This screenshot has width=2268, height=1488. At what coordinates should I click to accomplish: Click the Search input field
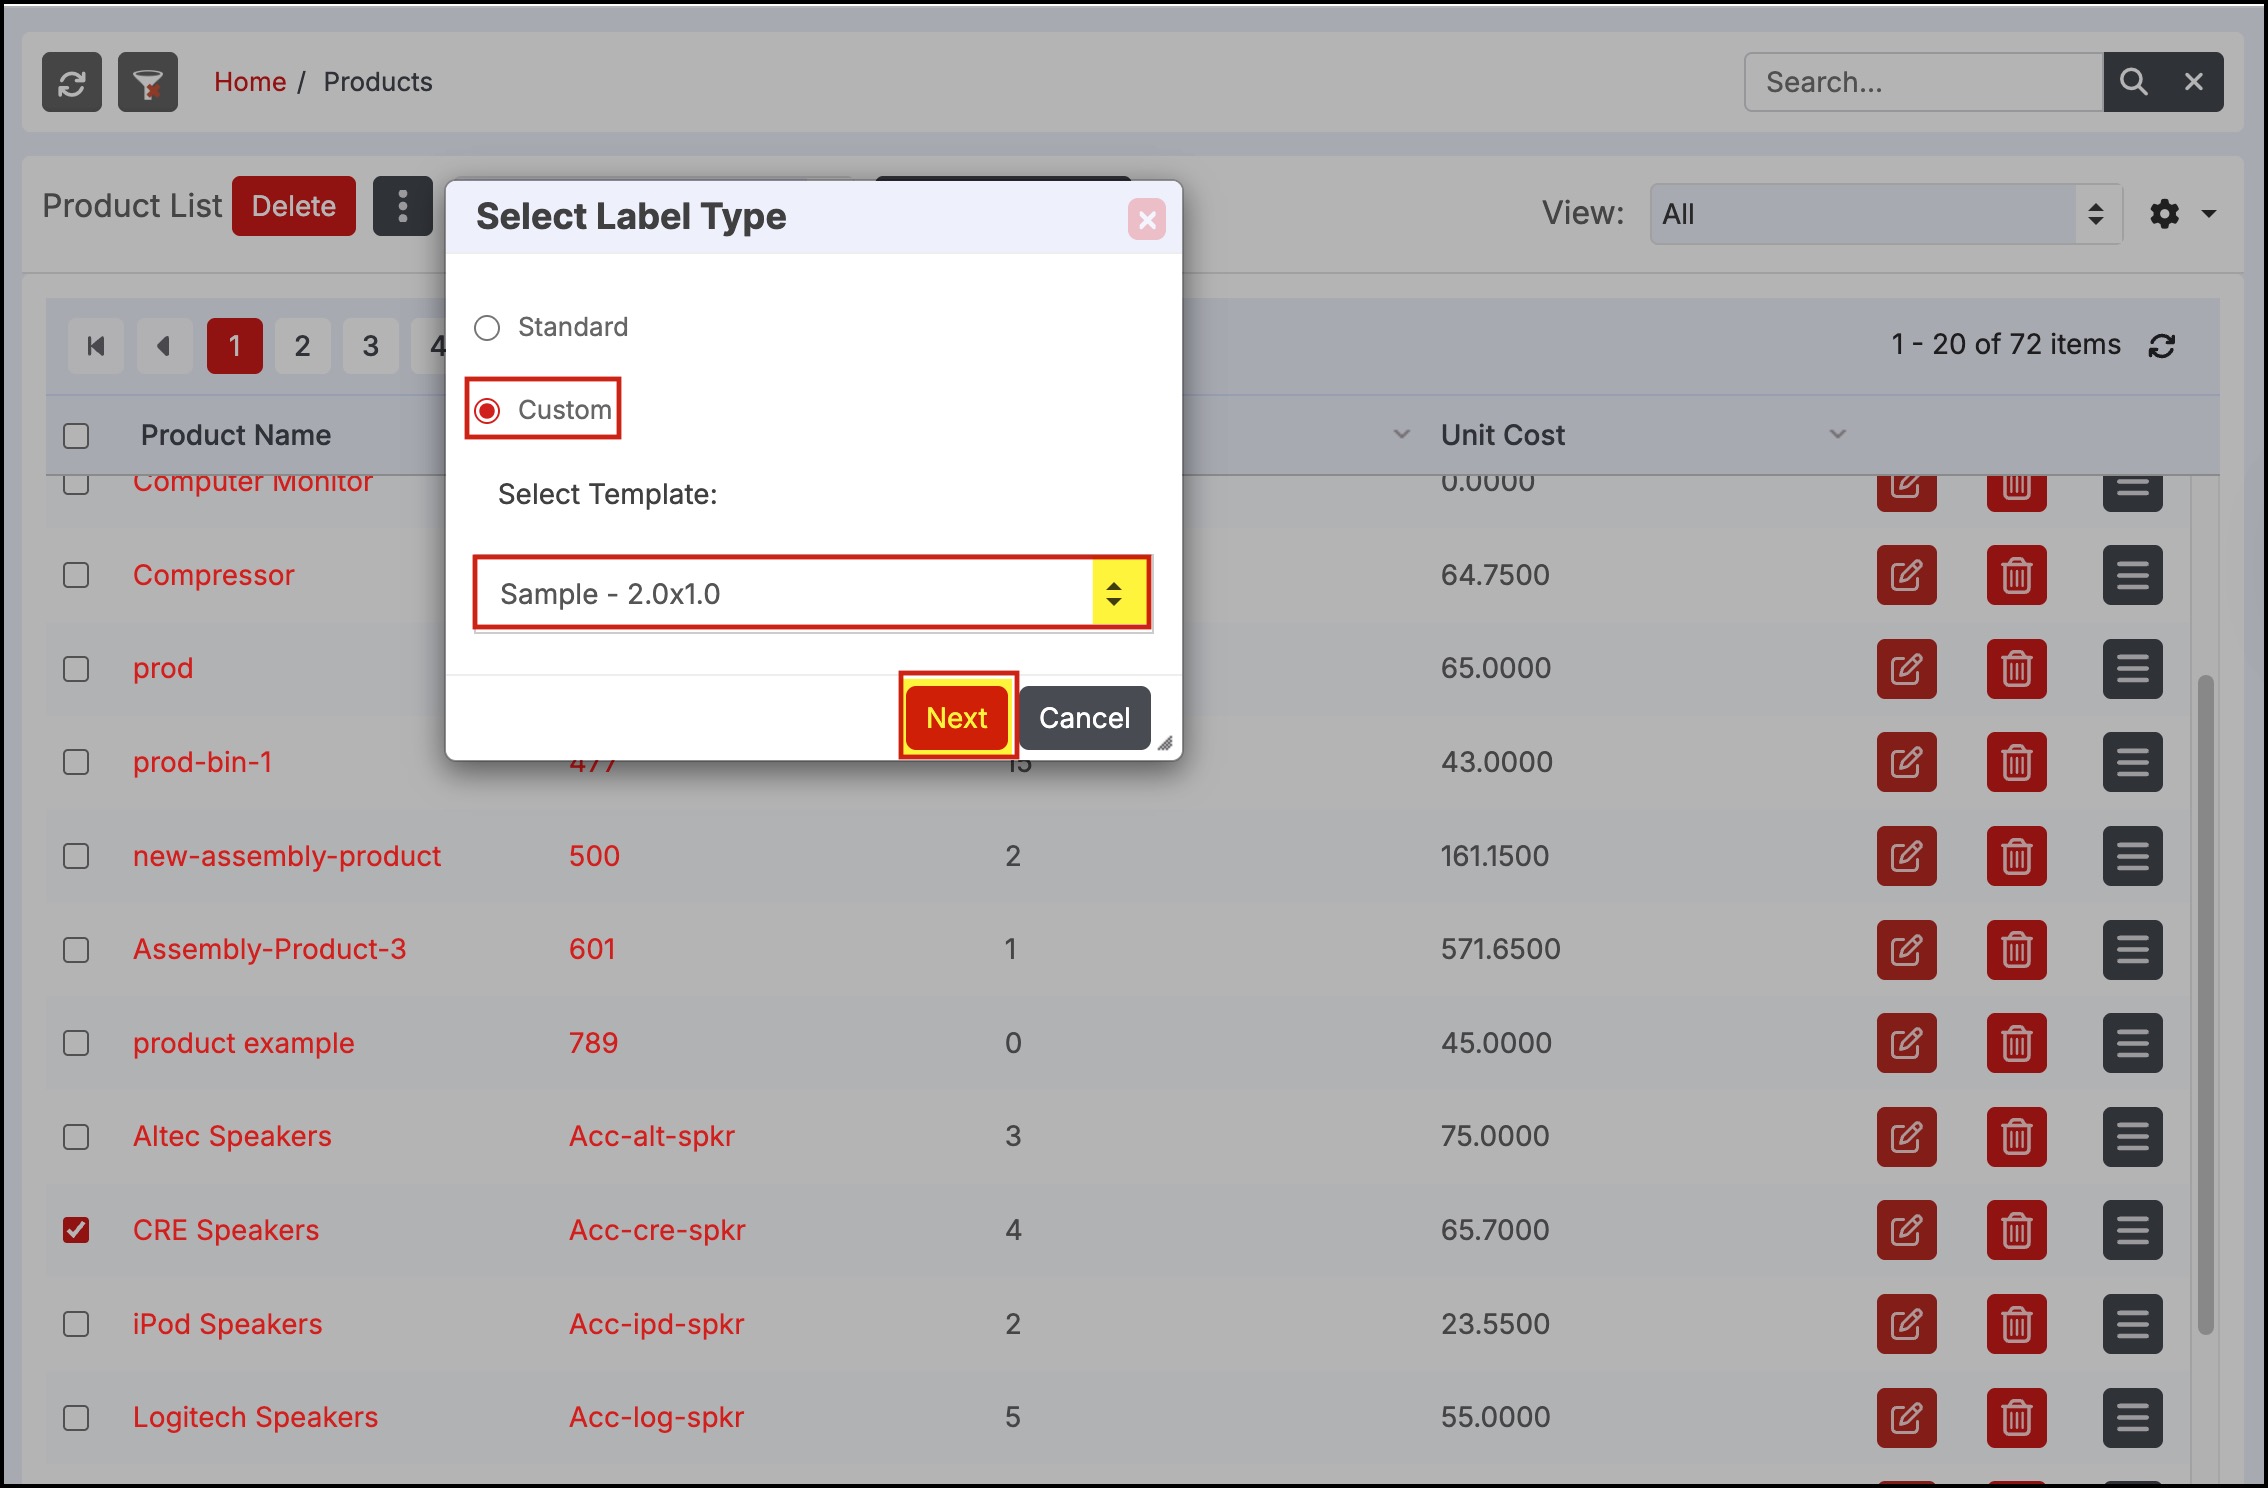pos(1922,82)
